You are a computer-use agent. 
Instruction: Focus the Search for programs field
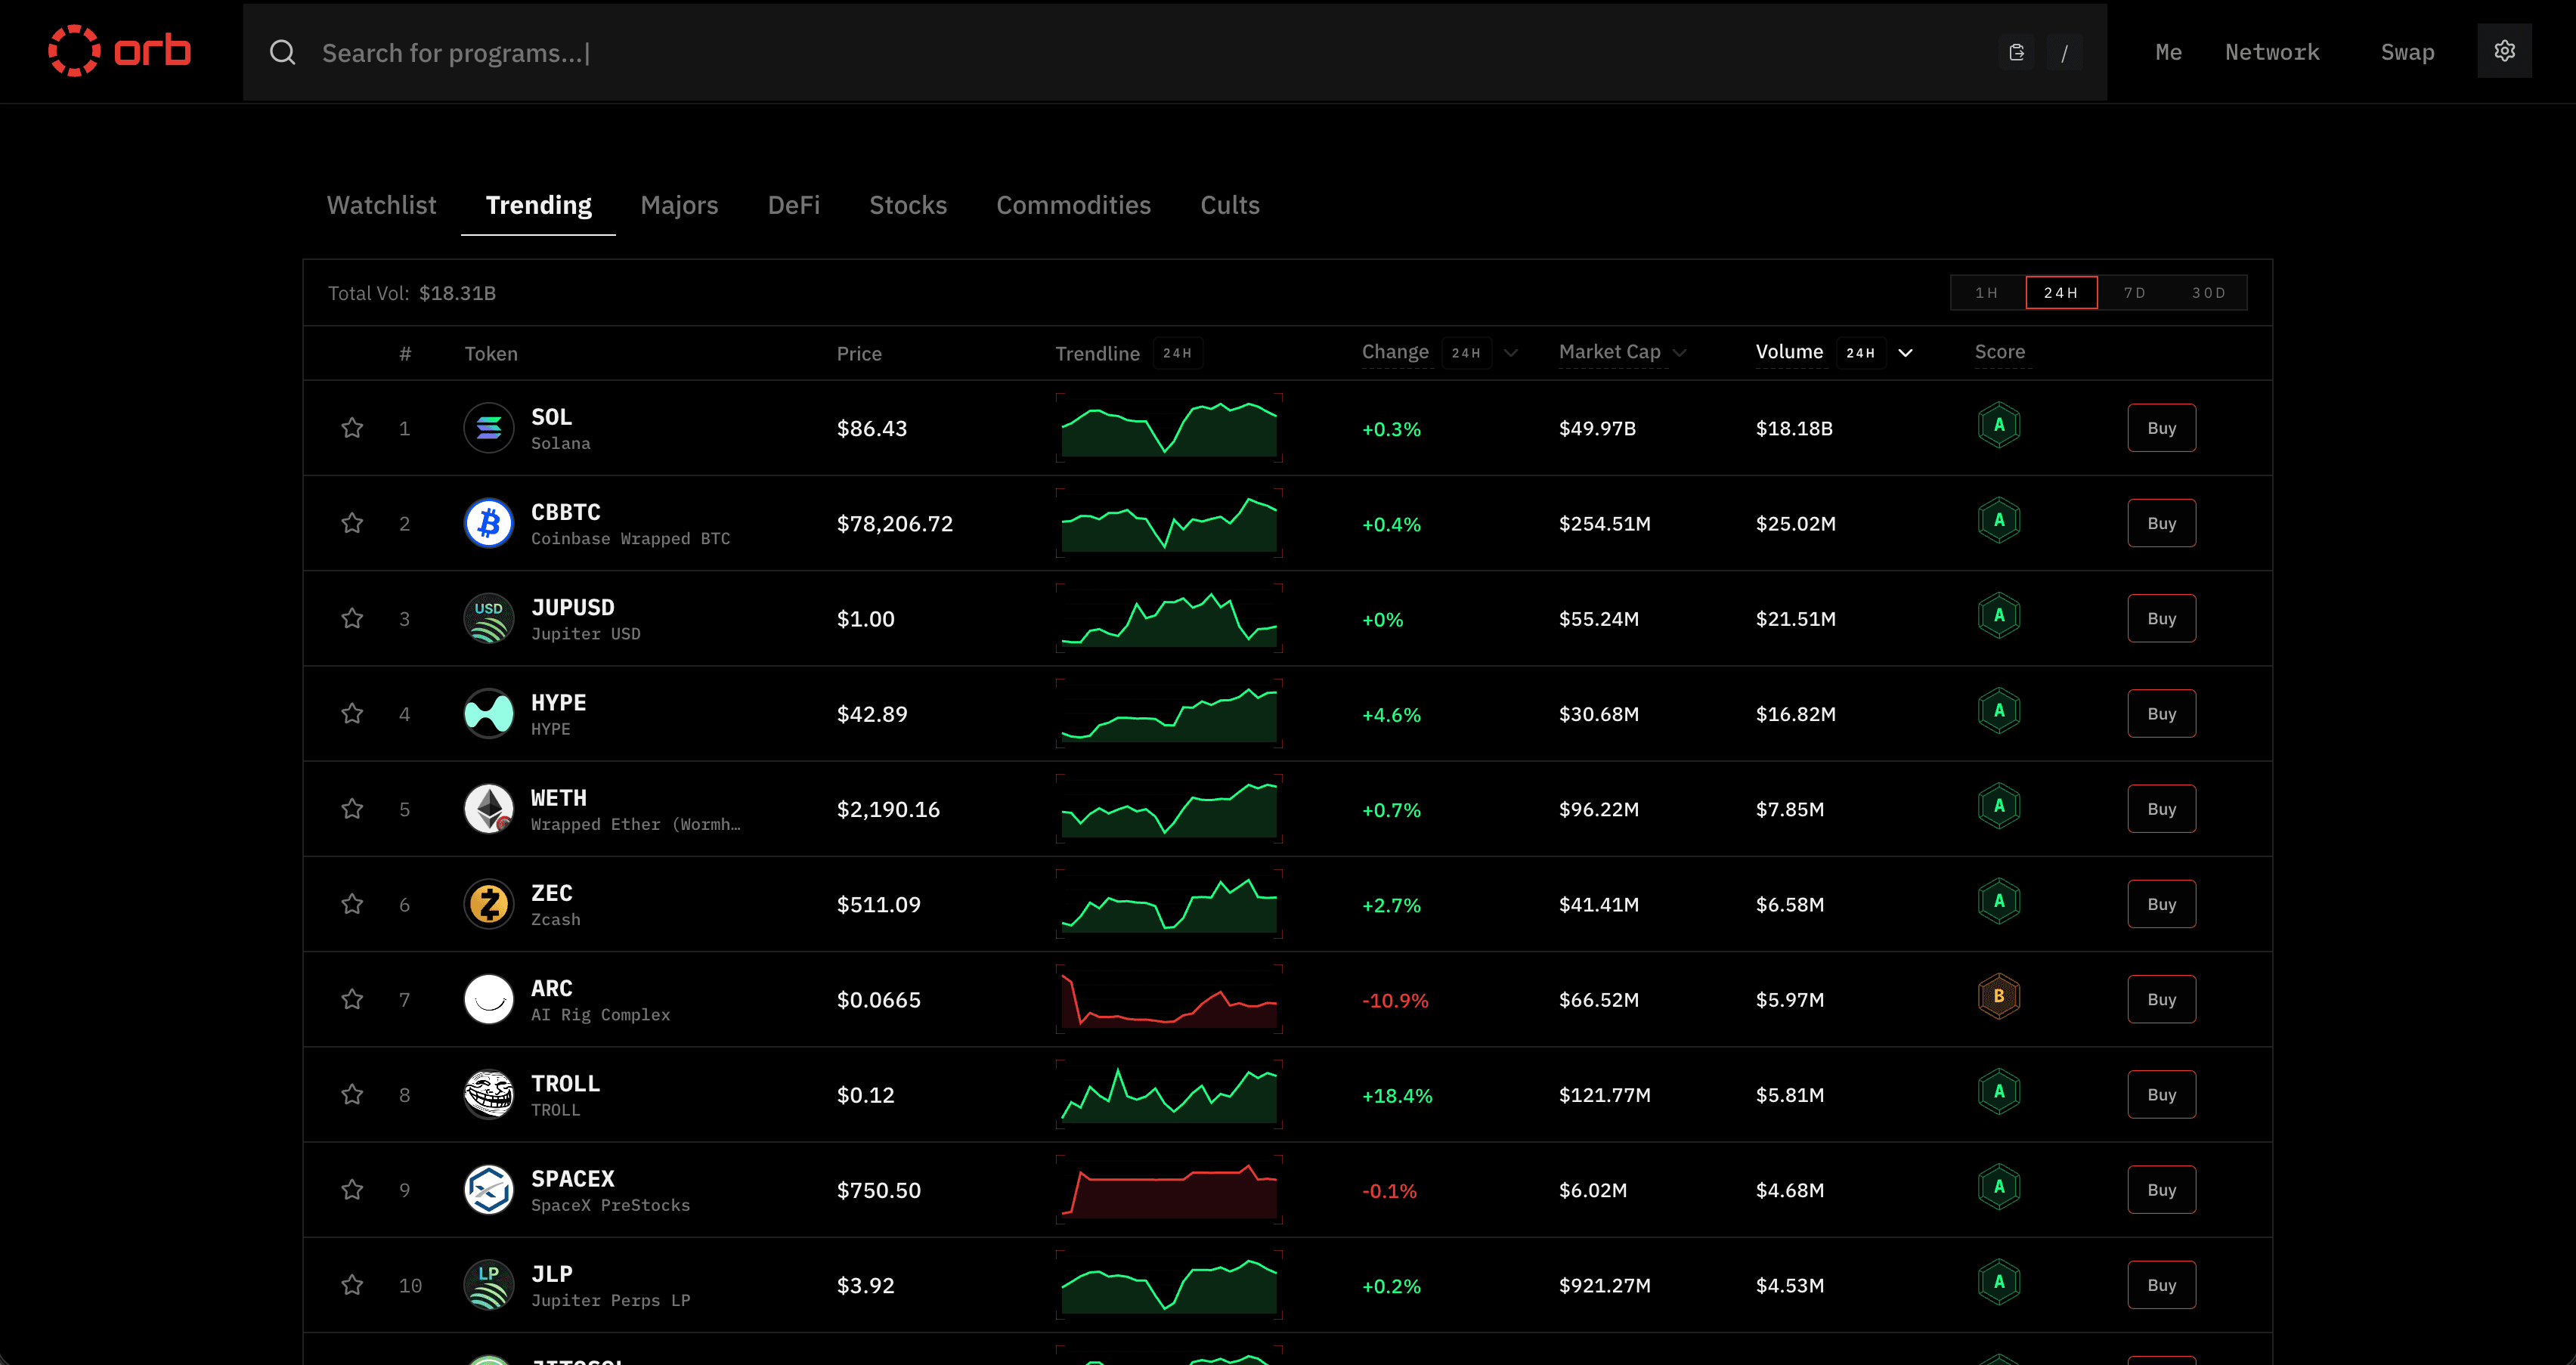(x=1175, y=52)
